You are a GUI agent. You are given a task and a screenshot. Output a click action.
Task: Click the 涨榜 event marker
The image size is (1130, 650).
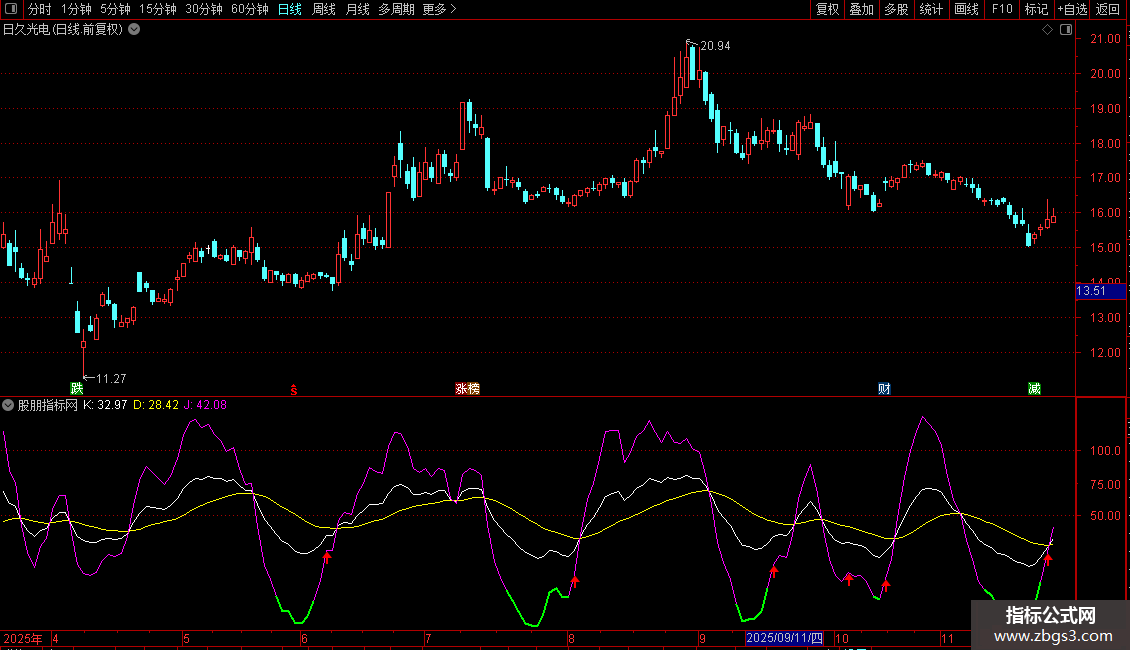[x=468, y=388]
